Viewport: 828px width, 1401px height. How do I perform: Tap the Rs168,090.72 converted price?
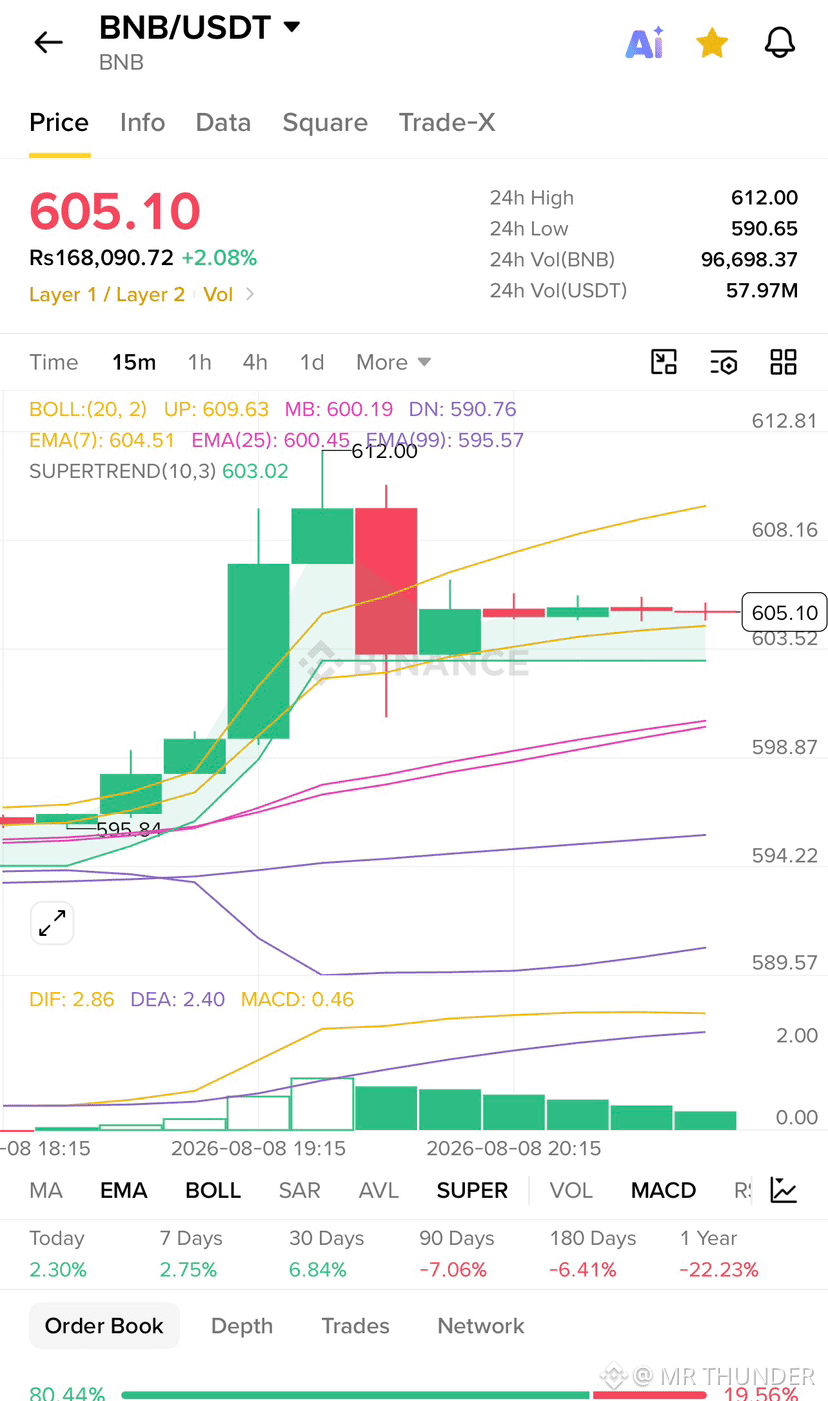(101, 258)
